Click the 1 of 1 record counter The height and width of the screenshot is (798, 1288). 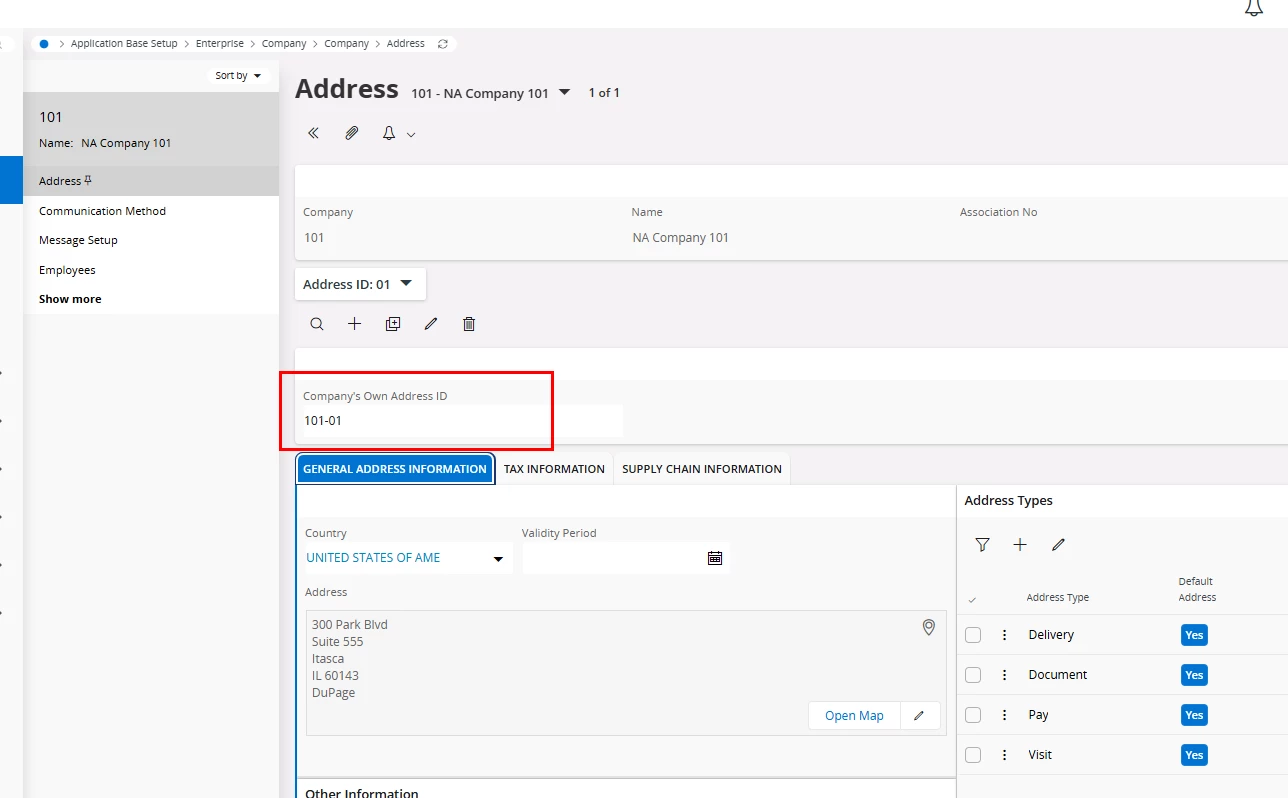(604, 93)
